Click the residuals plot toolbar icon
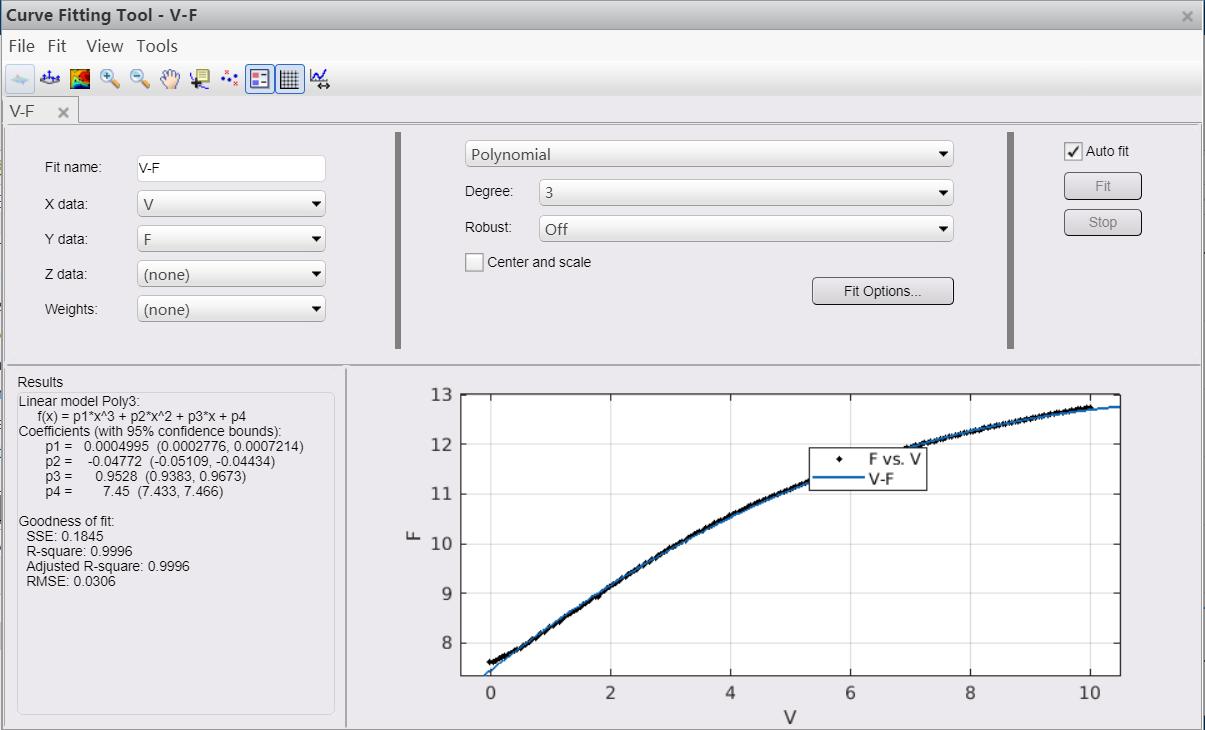Image resolution: width=1205 pixels, height=730 pixels. coord(50,79)
